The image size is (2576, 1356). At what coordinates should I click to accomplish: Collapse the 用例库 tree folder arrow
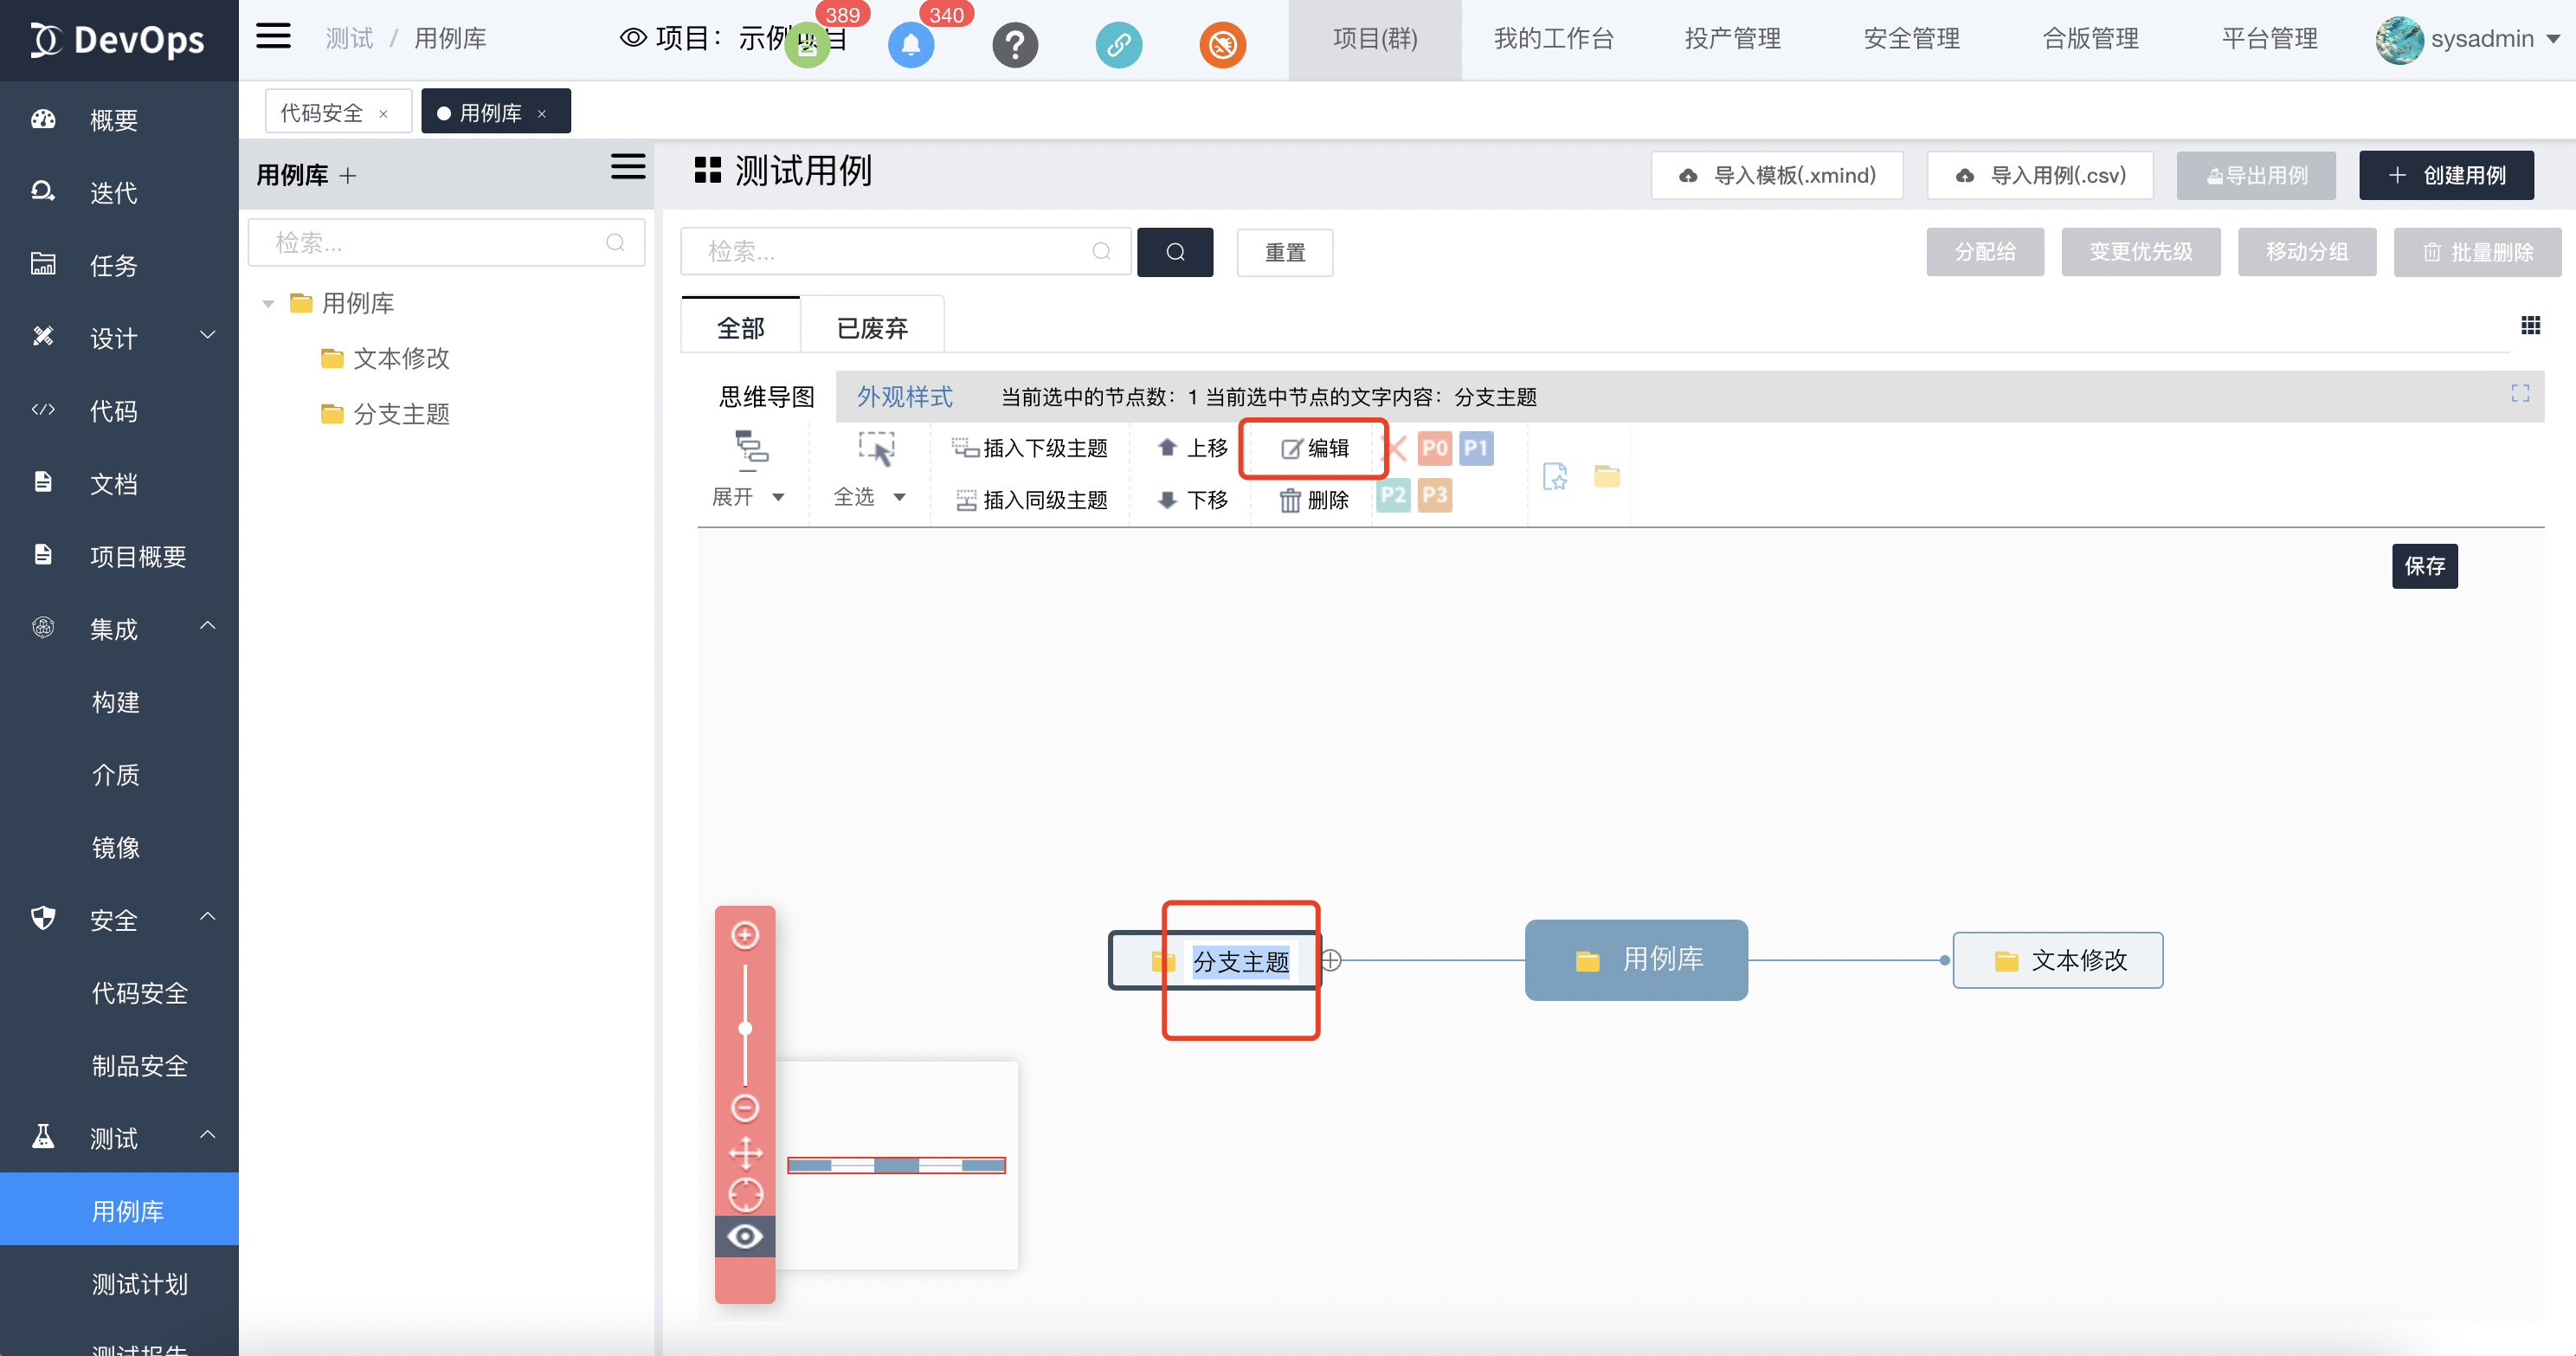268,304
